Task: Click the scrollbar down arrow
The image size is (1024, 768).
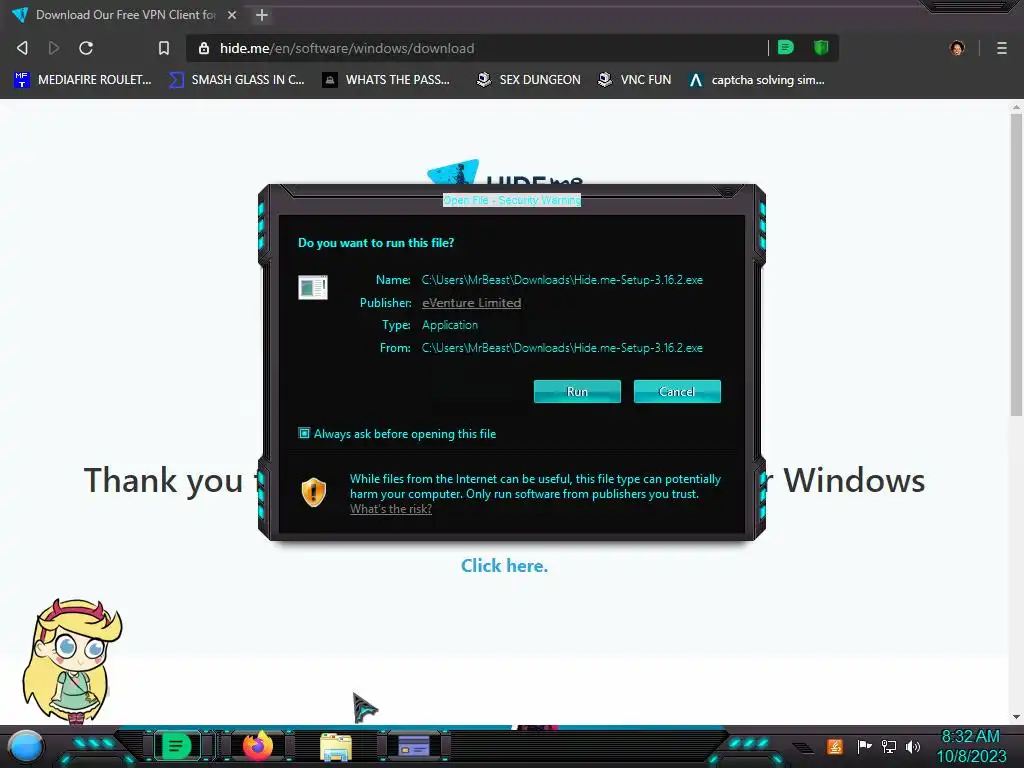Action: tap(1016, 717)
